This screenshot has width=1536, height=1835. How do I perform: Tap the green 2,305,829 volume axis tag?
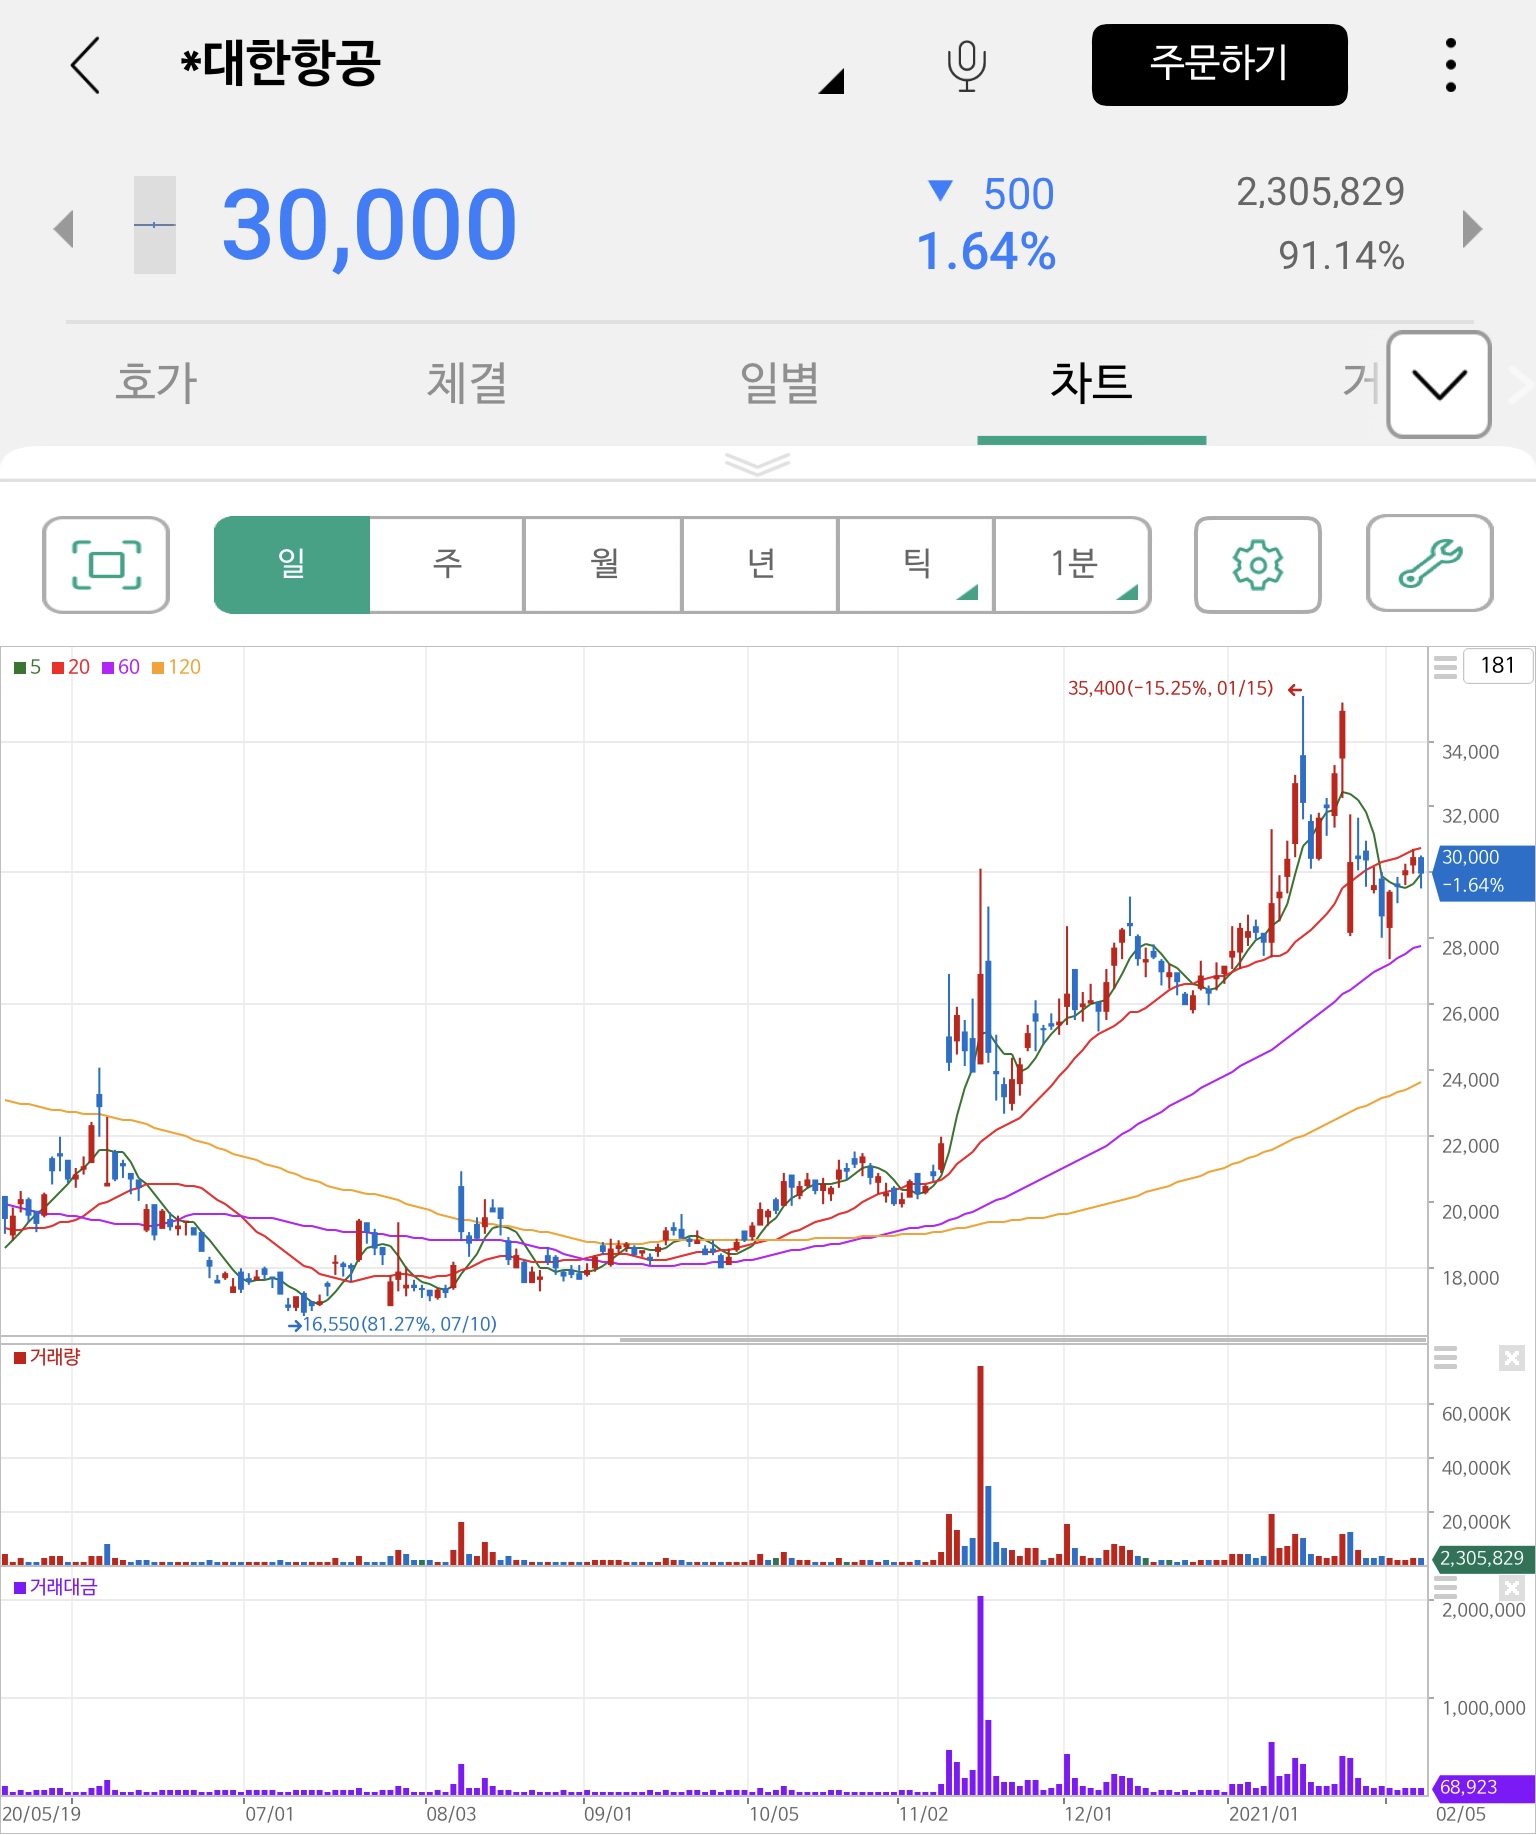(x=1482, y=1558)
